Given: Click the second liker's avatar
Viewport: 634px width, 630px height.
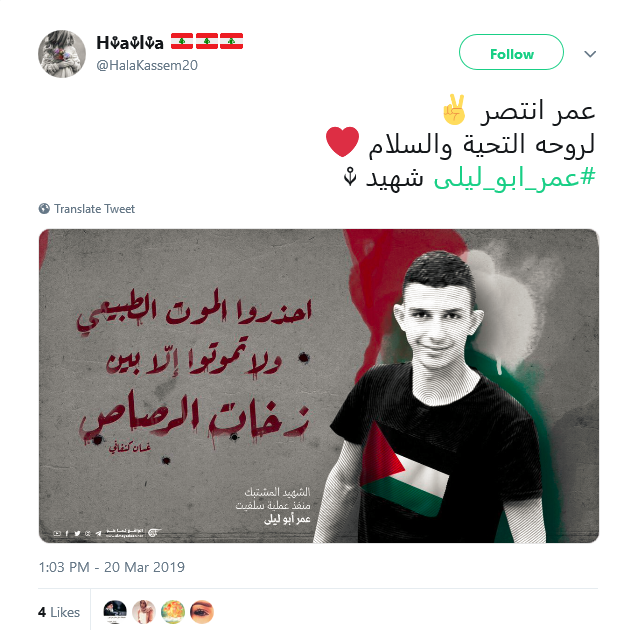Looking at the screenshot, I should tap(144, 612).
